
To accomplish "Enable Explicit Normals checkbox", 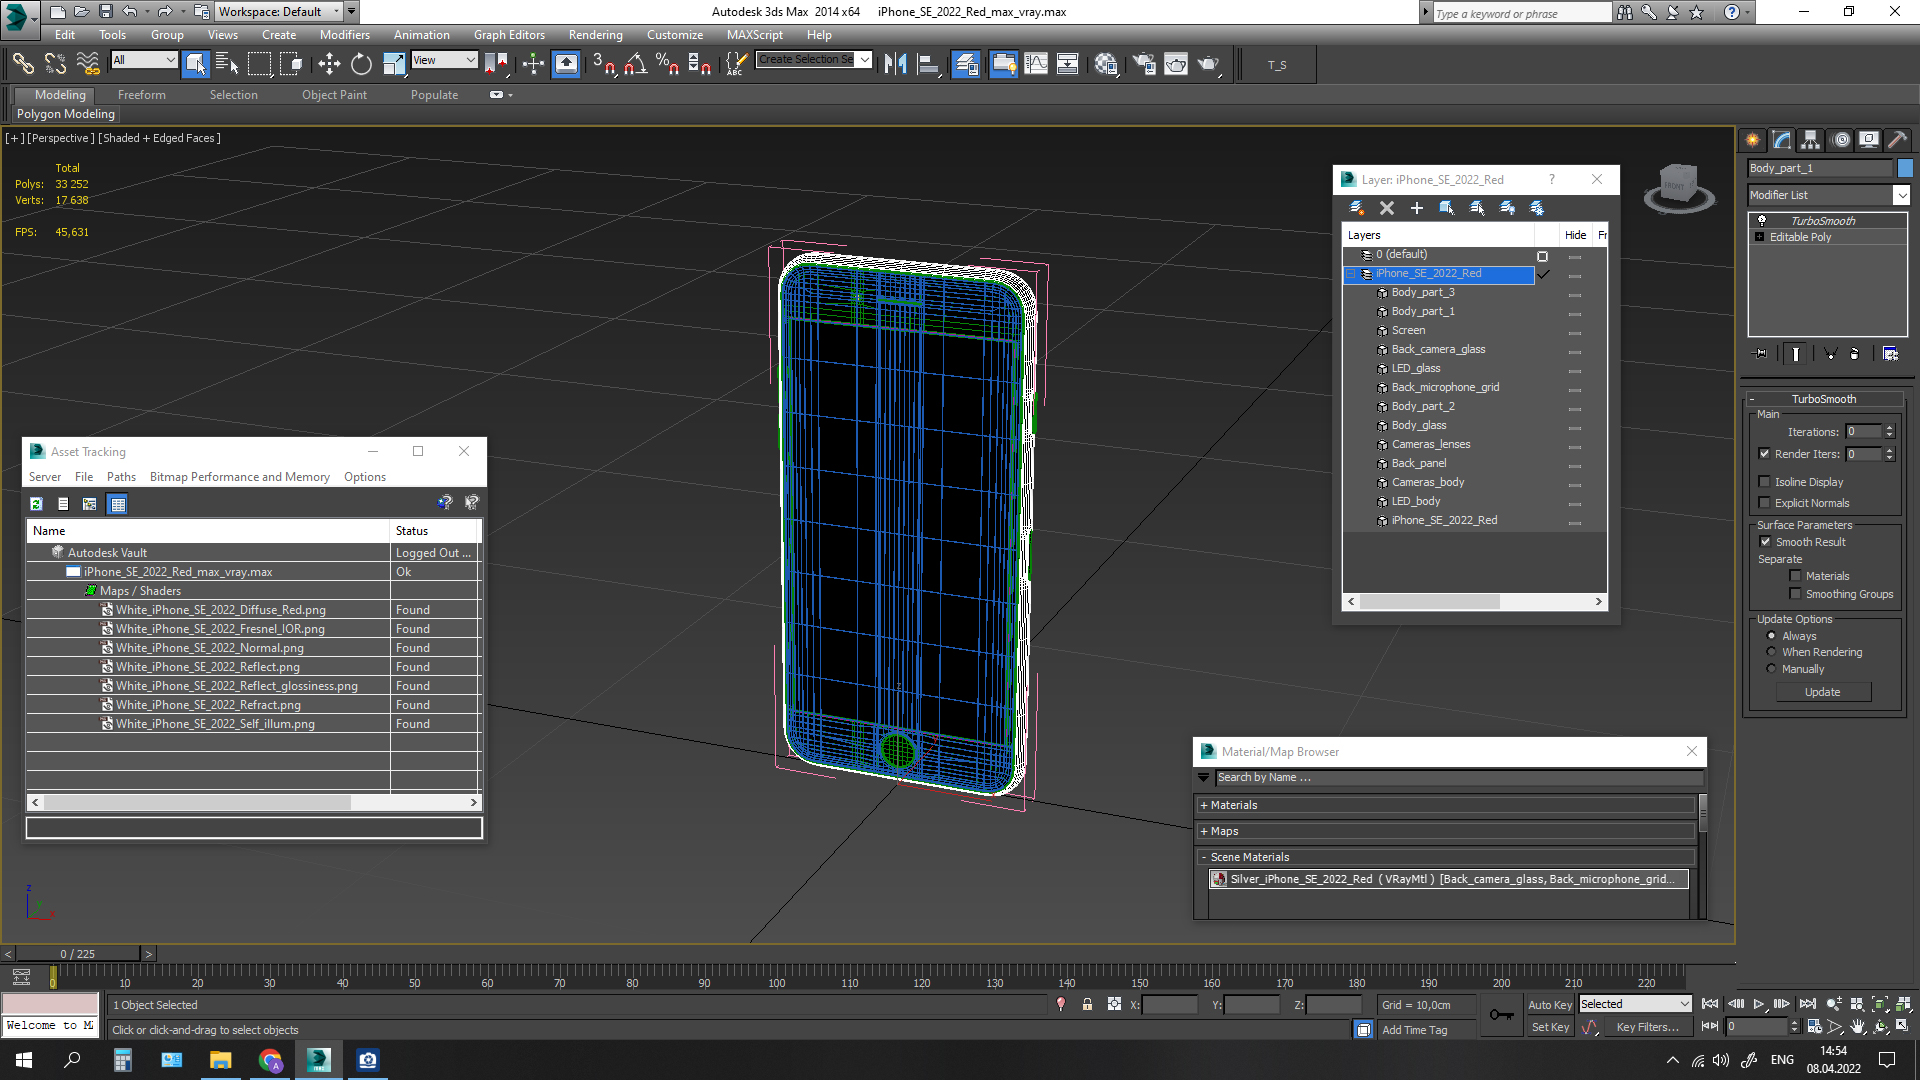I will pos(1765,503).
